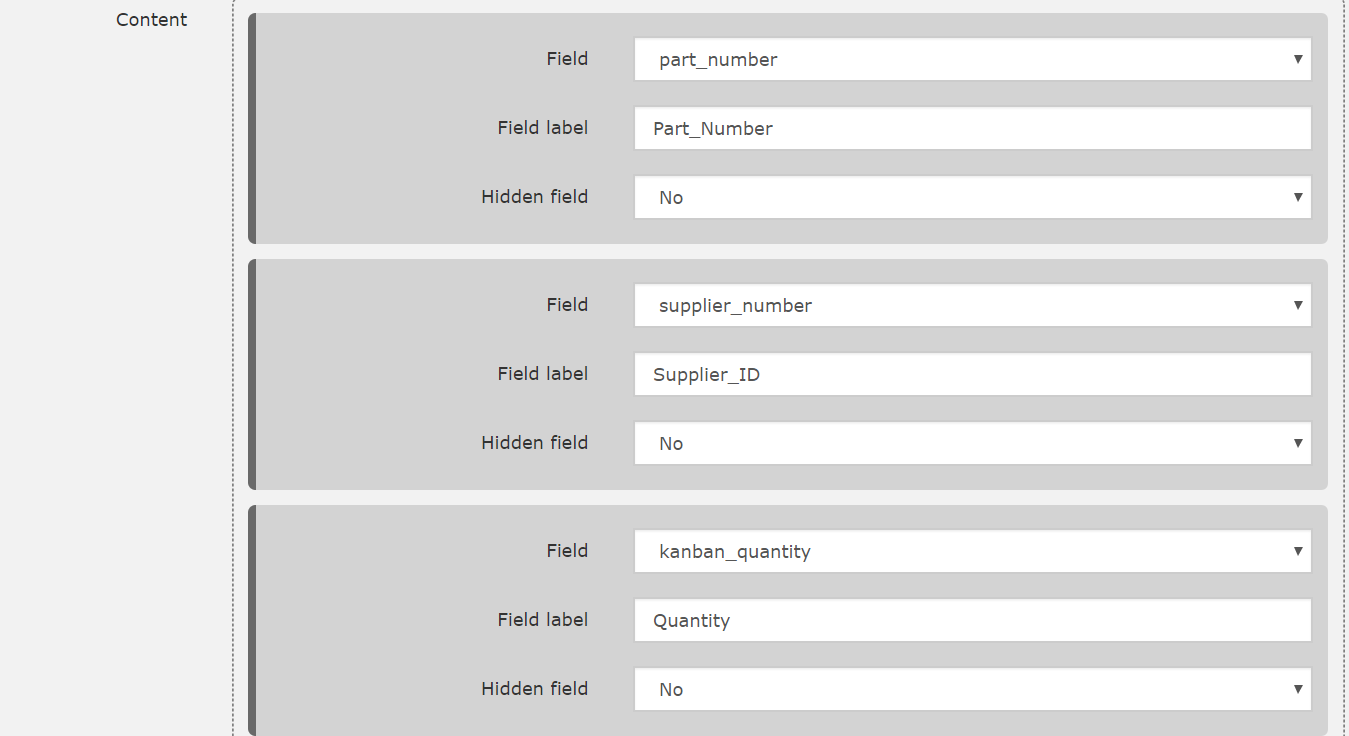Open the kanban_quantity Field dropdown

pyautogui.click(x=972, y=552)
